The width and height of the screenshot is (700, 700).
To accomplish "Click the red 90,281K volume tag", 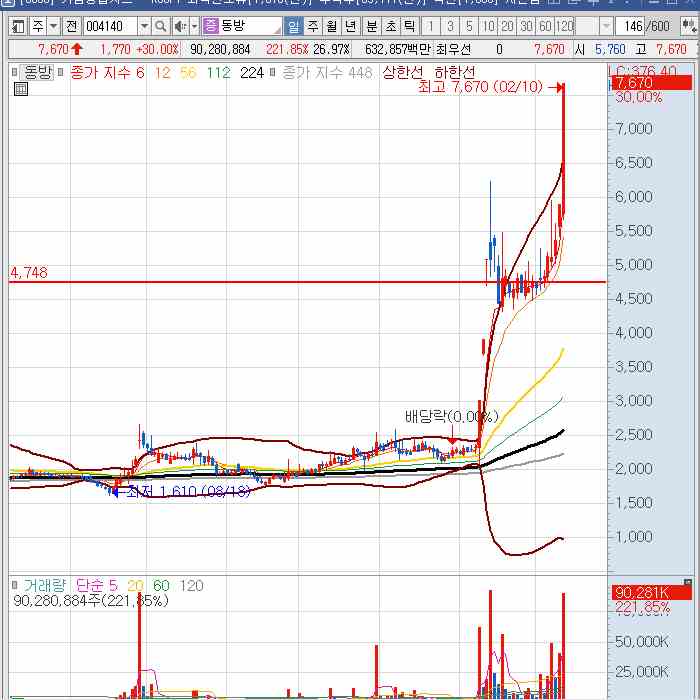I will (x=651, y=592).
